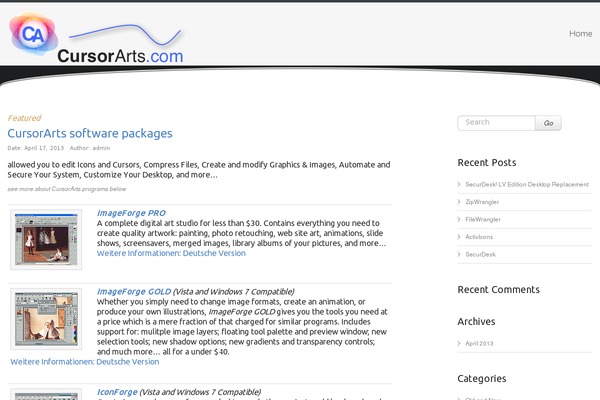This screenshot has width=600, height=400.
Task: Click the 'Recent Comments' heading
Action: click(x=499, y=290)
